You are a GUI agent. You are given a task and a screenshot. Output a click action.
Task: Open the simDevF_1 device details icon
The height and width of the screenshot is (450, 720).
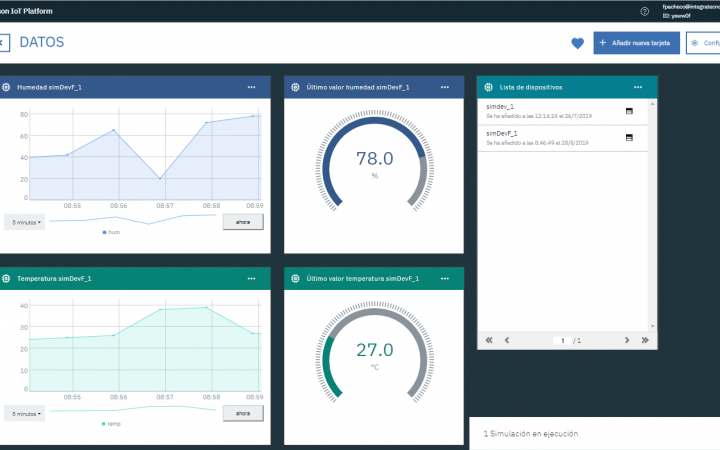coord(629,138)
